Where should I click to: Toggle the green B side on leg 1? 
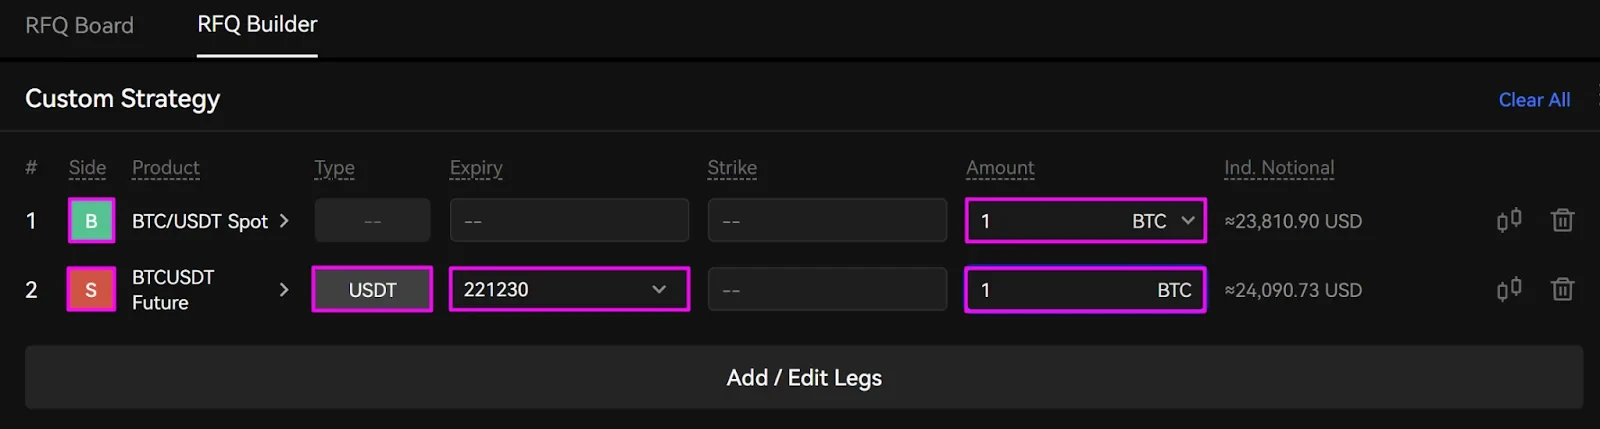click(91, 221)
